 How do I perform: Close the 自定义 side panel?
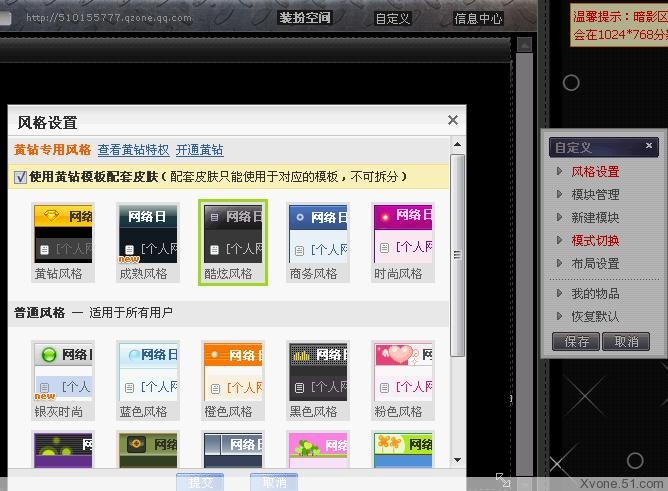click(x=649, y=145)
